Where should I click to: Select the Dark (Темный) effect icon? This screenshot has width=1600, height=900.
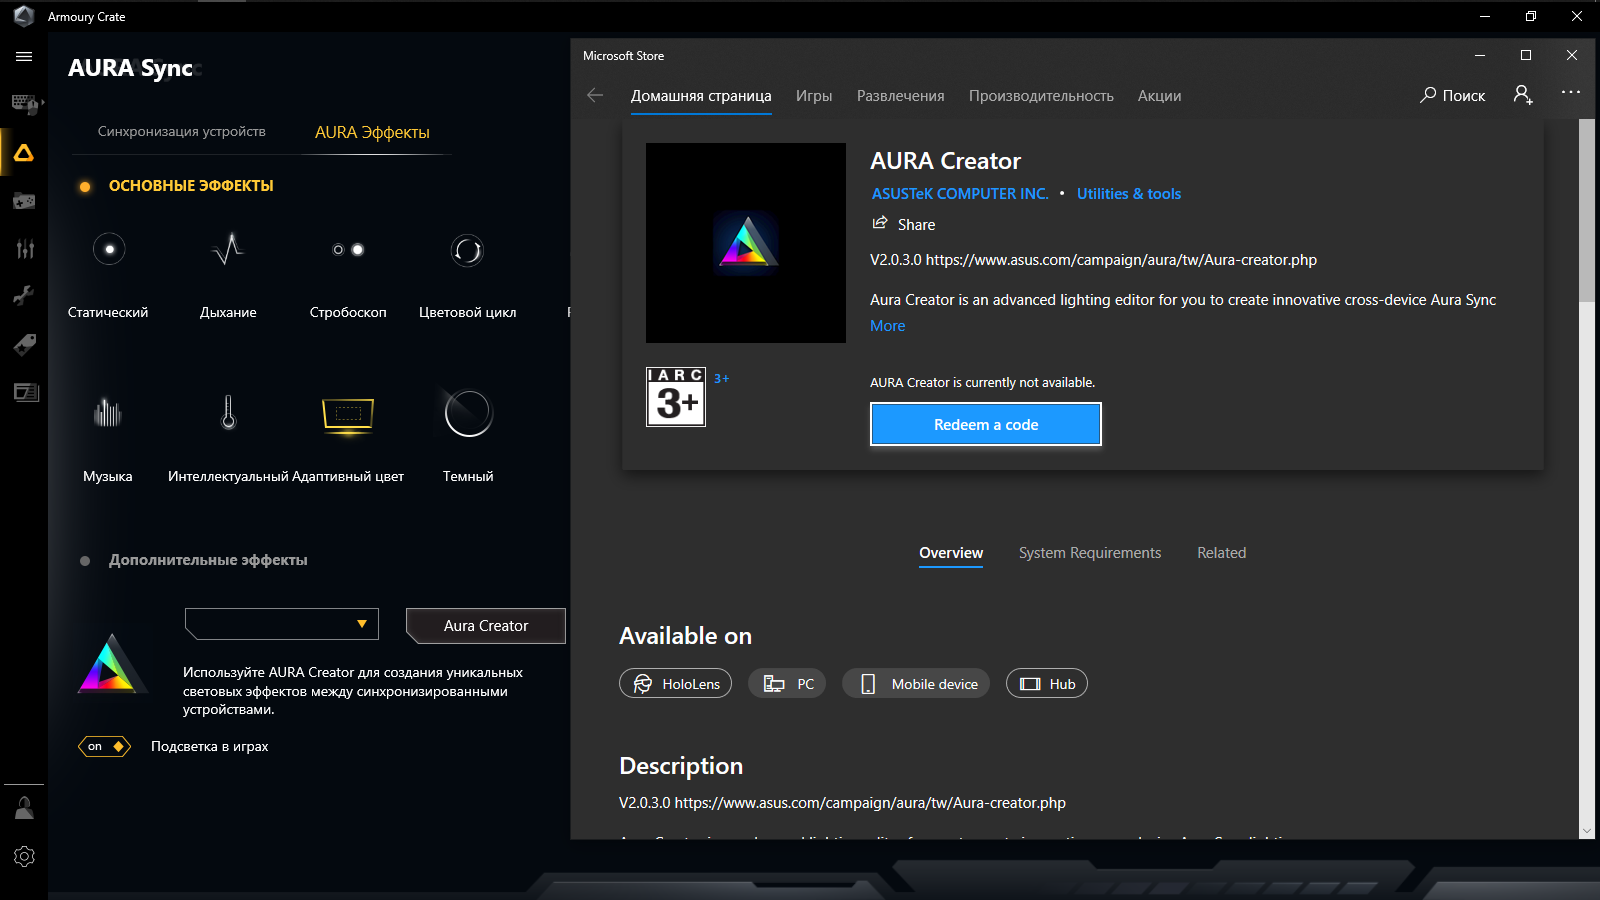pyautogui.click(x=468, y=413)
